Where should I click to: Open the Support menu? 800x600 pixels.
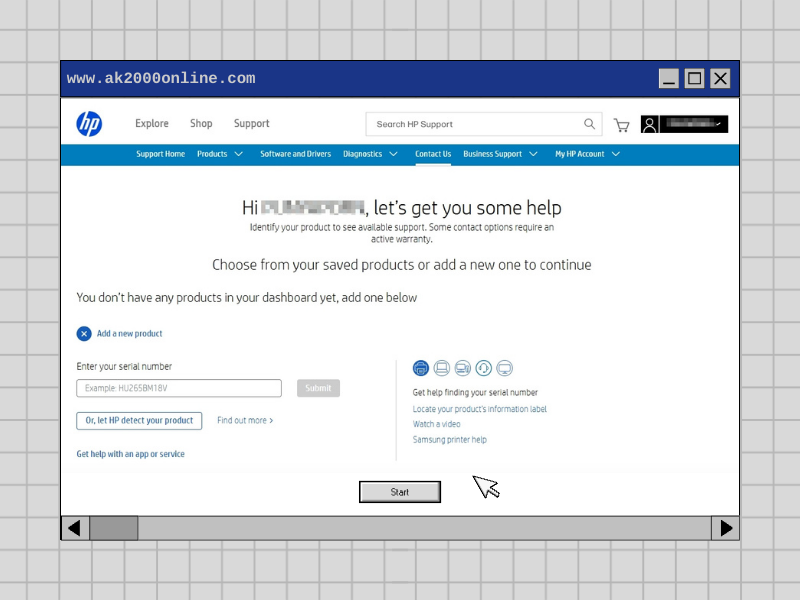[x=252, y=123]
